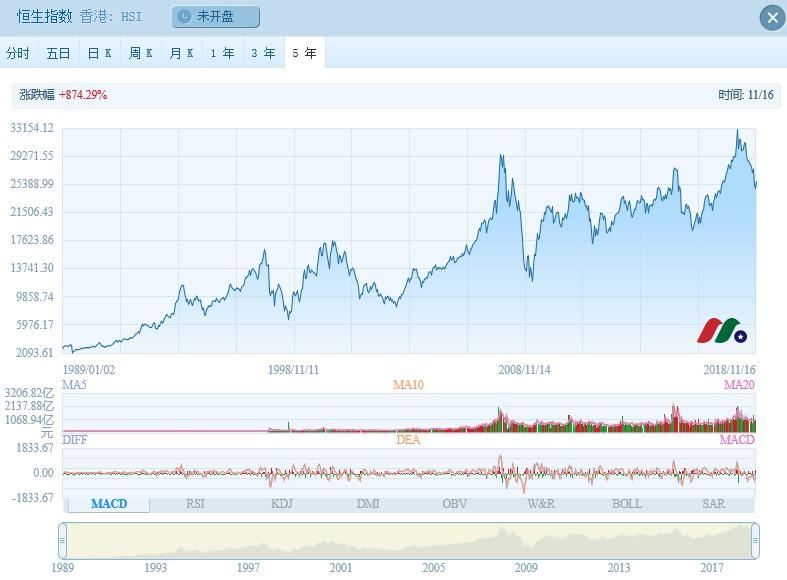The width and height of the screenshot is (787, 580).
Task: Close the chart panel with the X button
Action: pyautogui.click(x=772, y=18)
